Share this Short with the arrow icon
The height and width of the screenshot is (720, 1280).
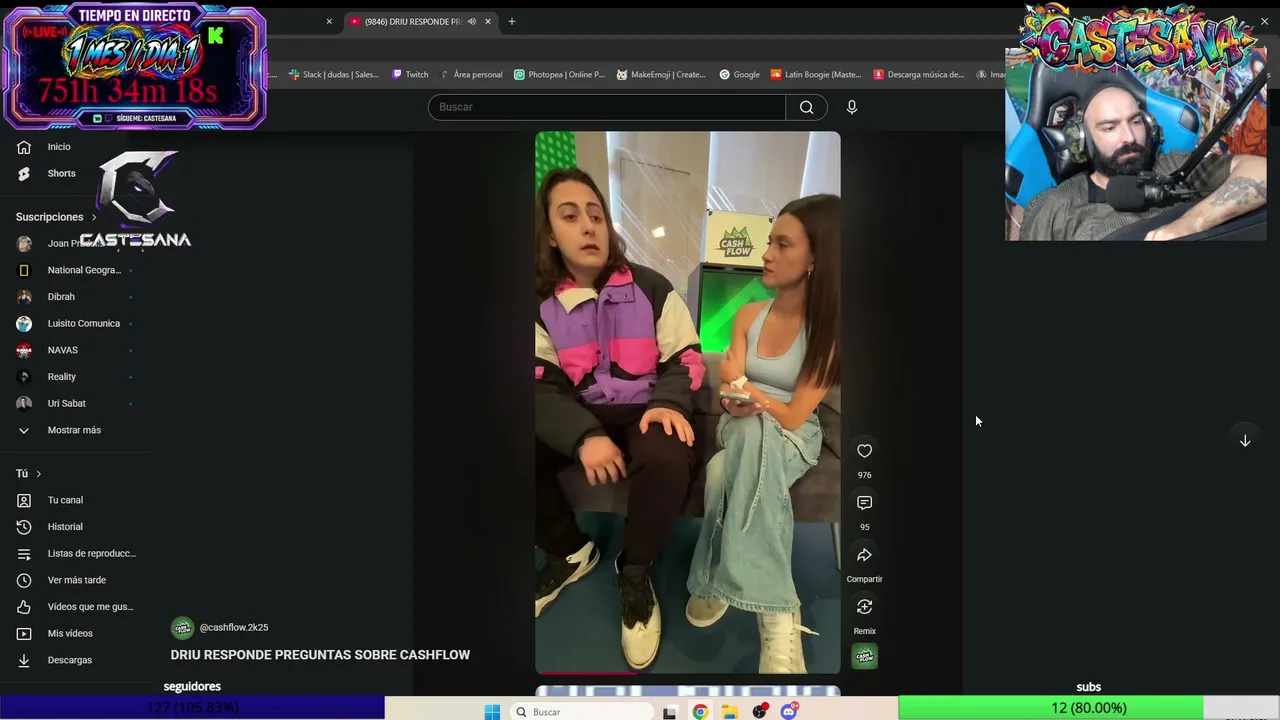(x=864, y=555)
